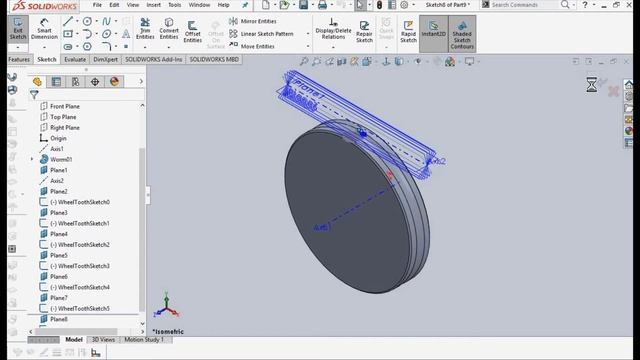Open the Help menu
The image size is (640, 360).
pyautogui.click(x=223, y=5)
